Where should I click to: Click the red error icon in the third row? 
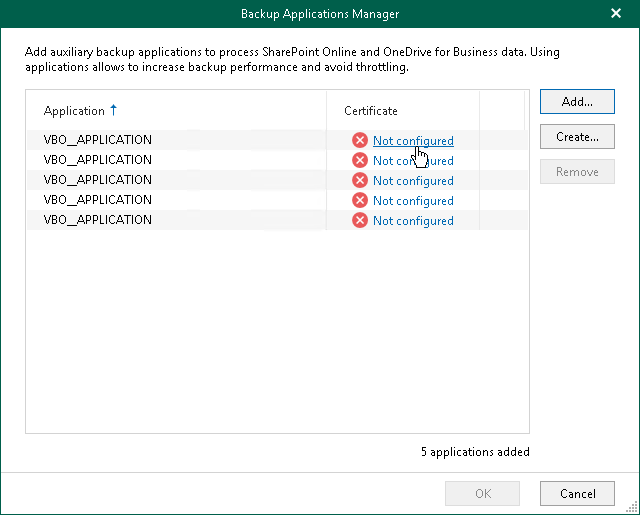[360, 180]
